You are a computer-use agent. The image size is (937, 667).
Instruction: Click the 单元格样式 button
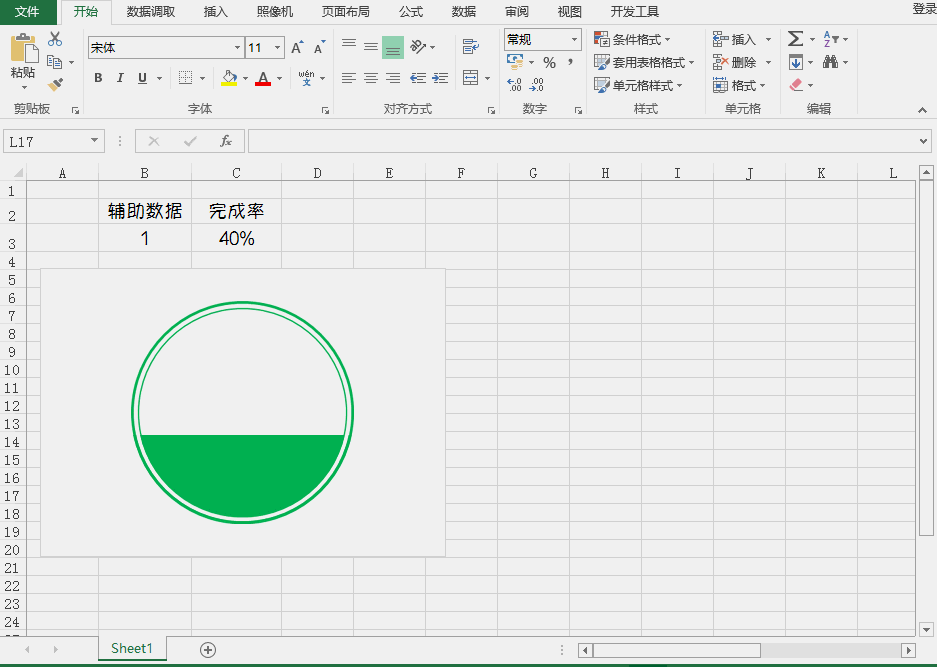[642, 84]
